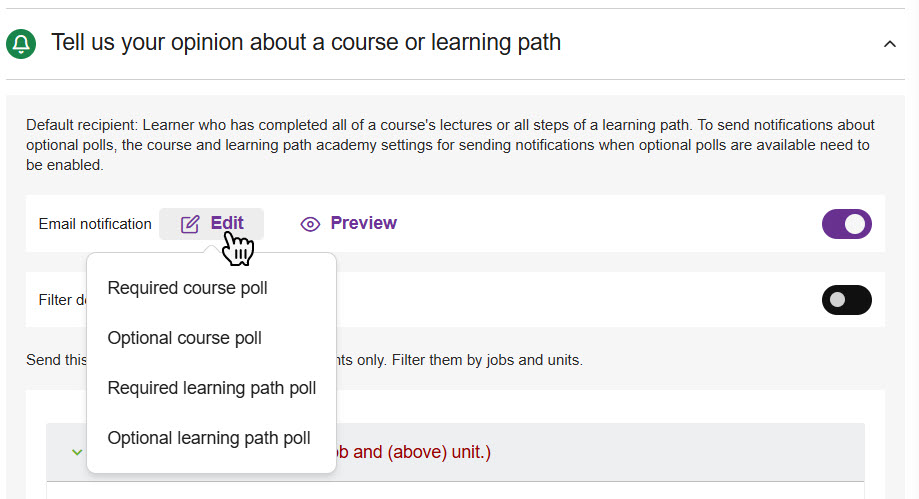Select Optional learning path poll
Image resolution: width=919 pixels, height=499 pixels.
[208, 438]
